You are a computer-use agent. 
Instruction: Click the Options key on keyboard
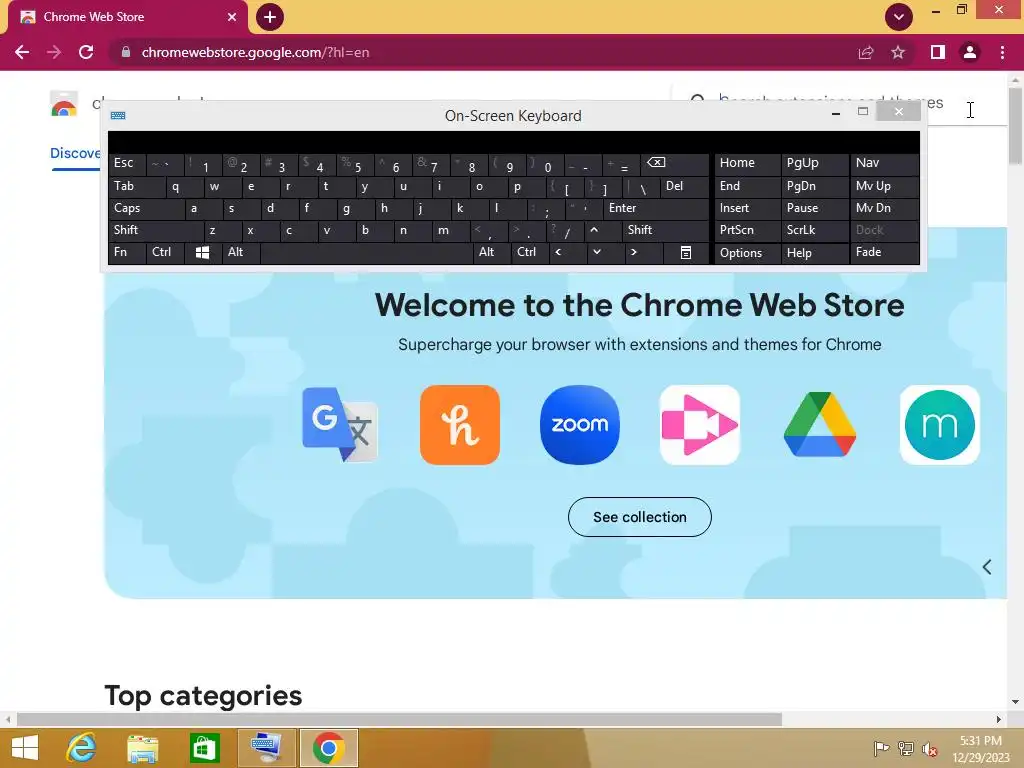pyautogui.click(x=748, y=253)
